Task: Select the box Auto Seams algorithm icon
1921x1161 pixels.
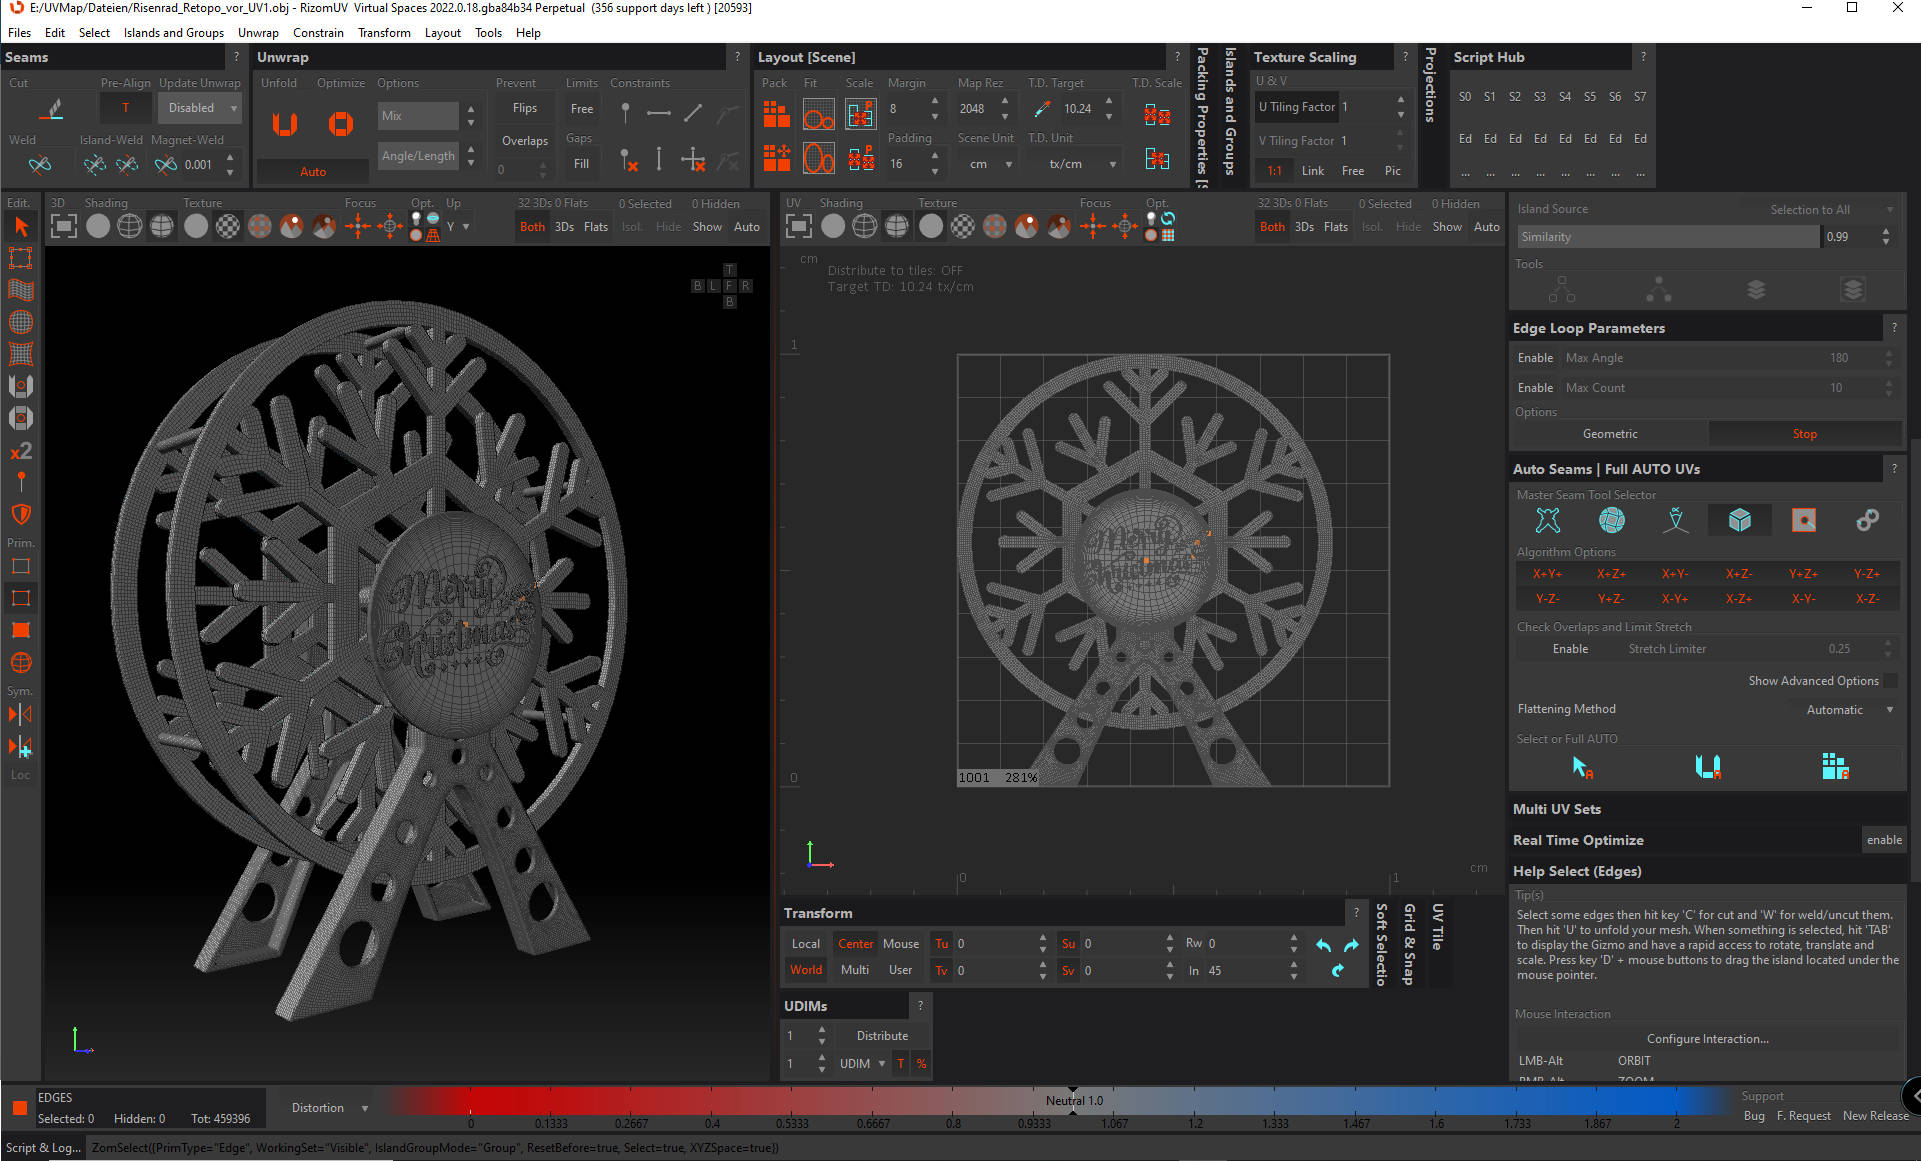Action: [1740, 520]
